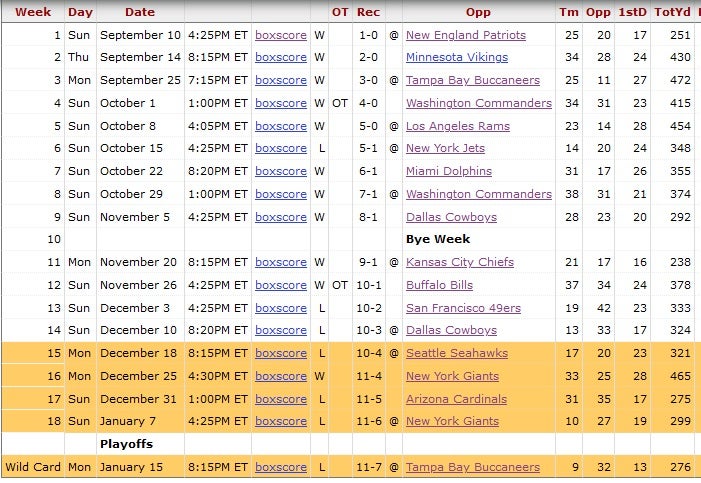The image size is (701, 483).
Task: Go to Los Angeles Rams page
Action: click(x=457, y=126)
